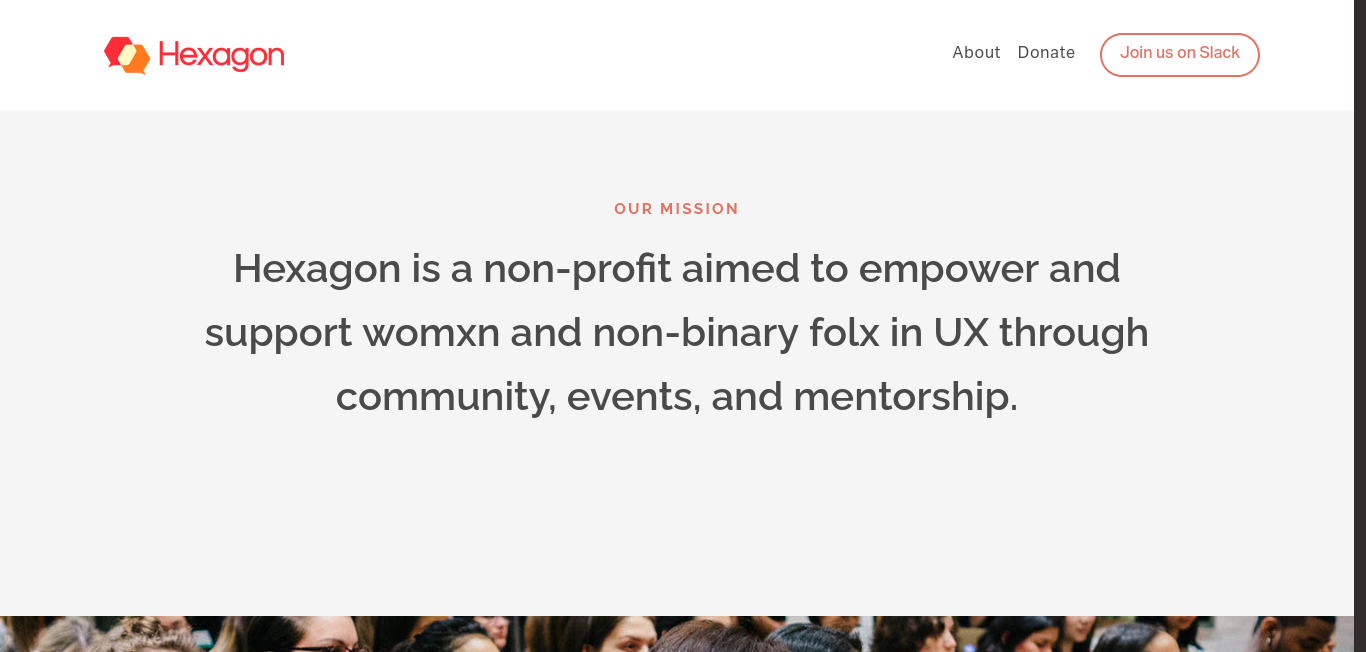Click the word support in the mission headline
Viewport: 1366px width, 652px height.
278,333
